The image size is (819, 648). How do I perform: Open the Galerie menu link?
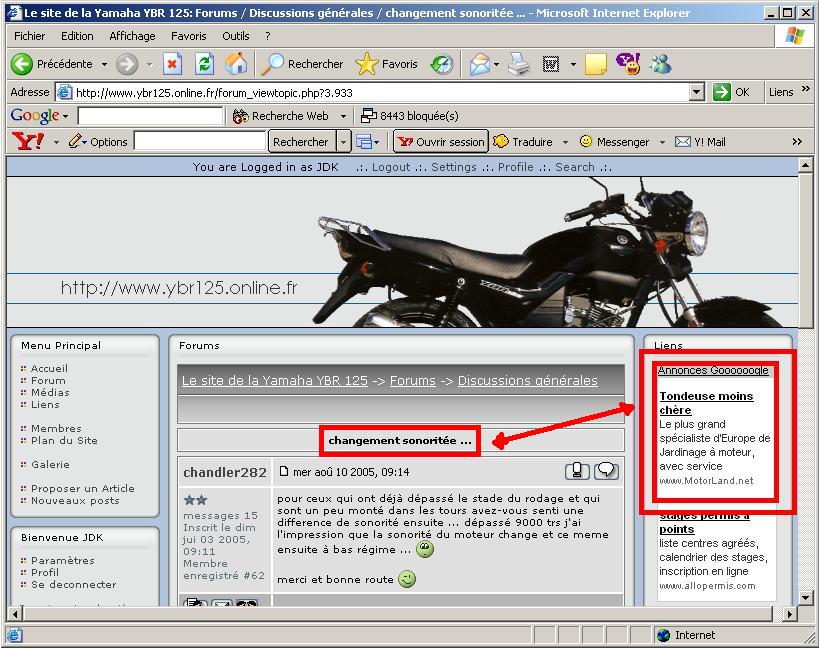tap(50, 464)
